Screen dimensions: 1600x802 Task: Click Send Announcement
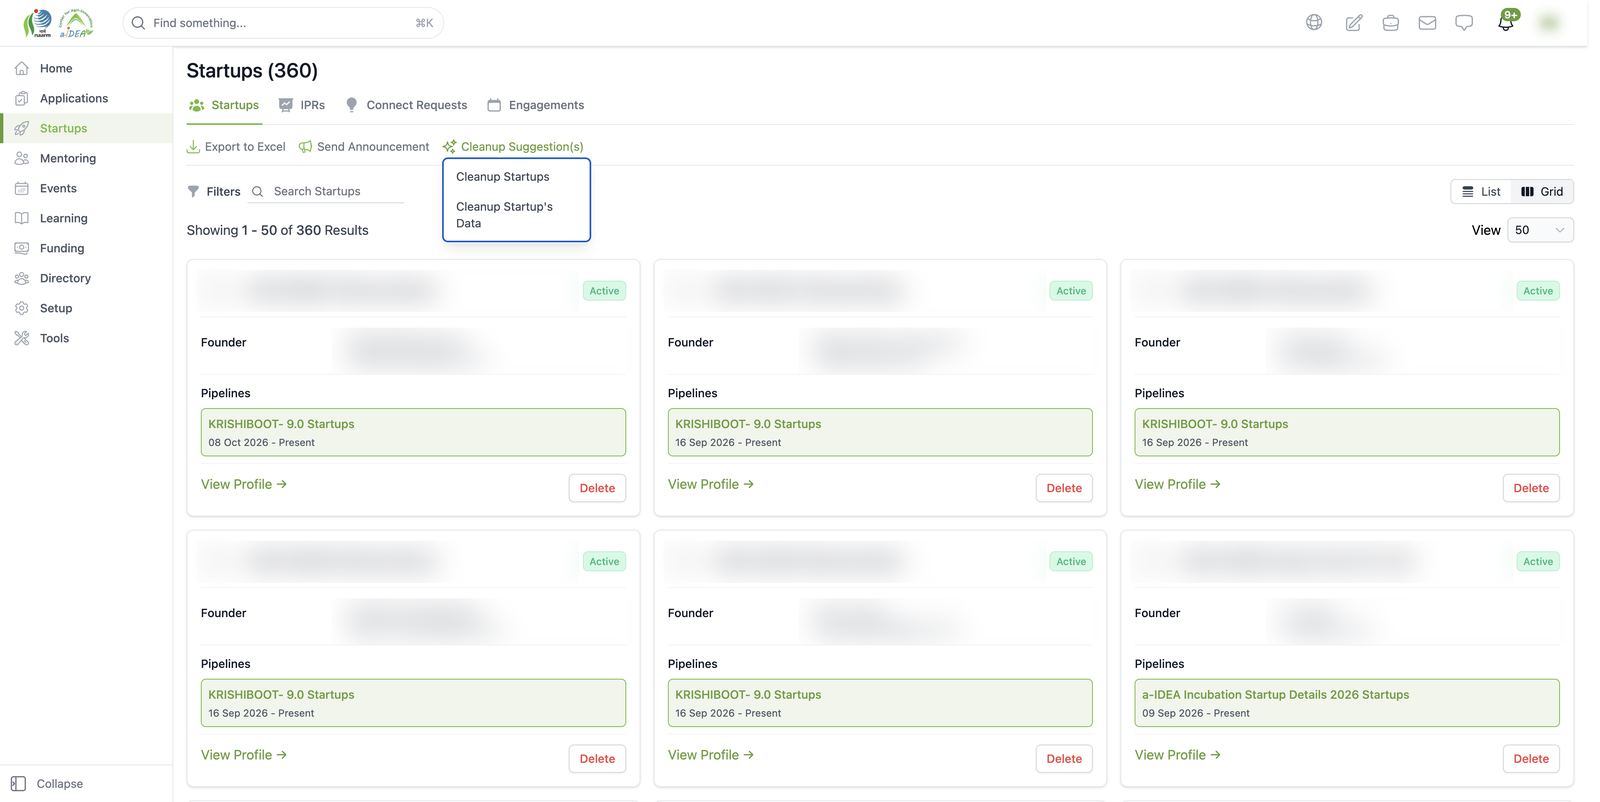[364, 146]
